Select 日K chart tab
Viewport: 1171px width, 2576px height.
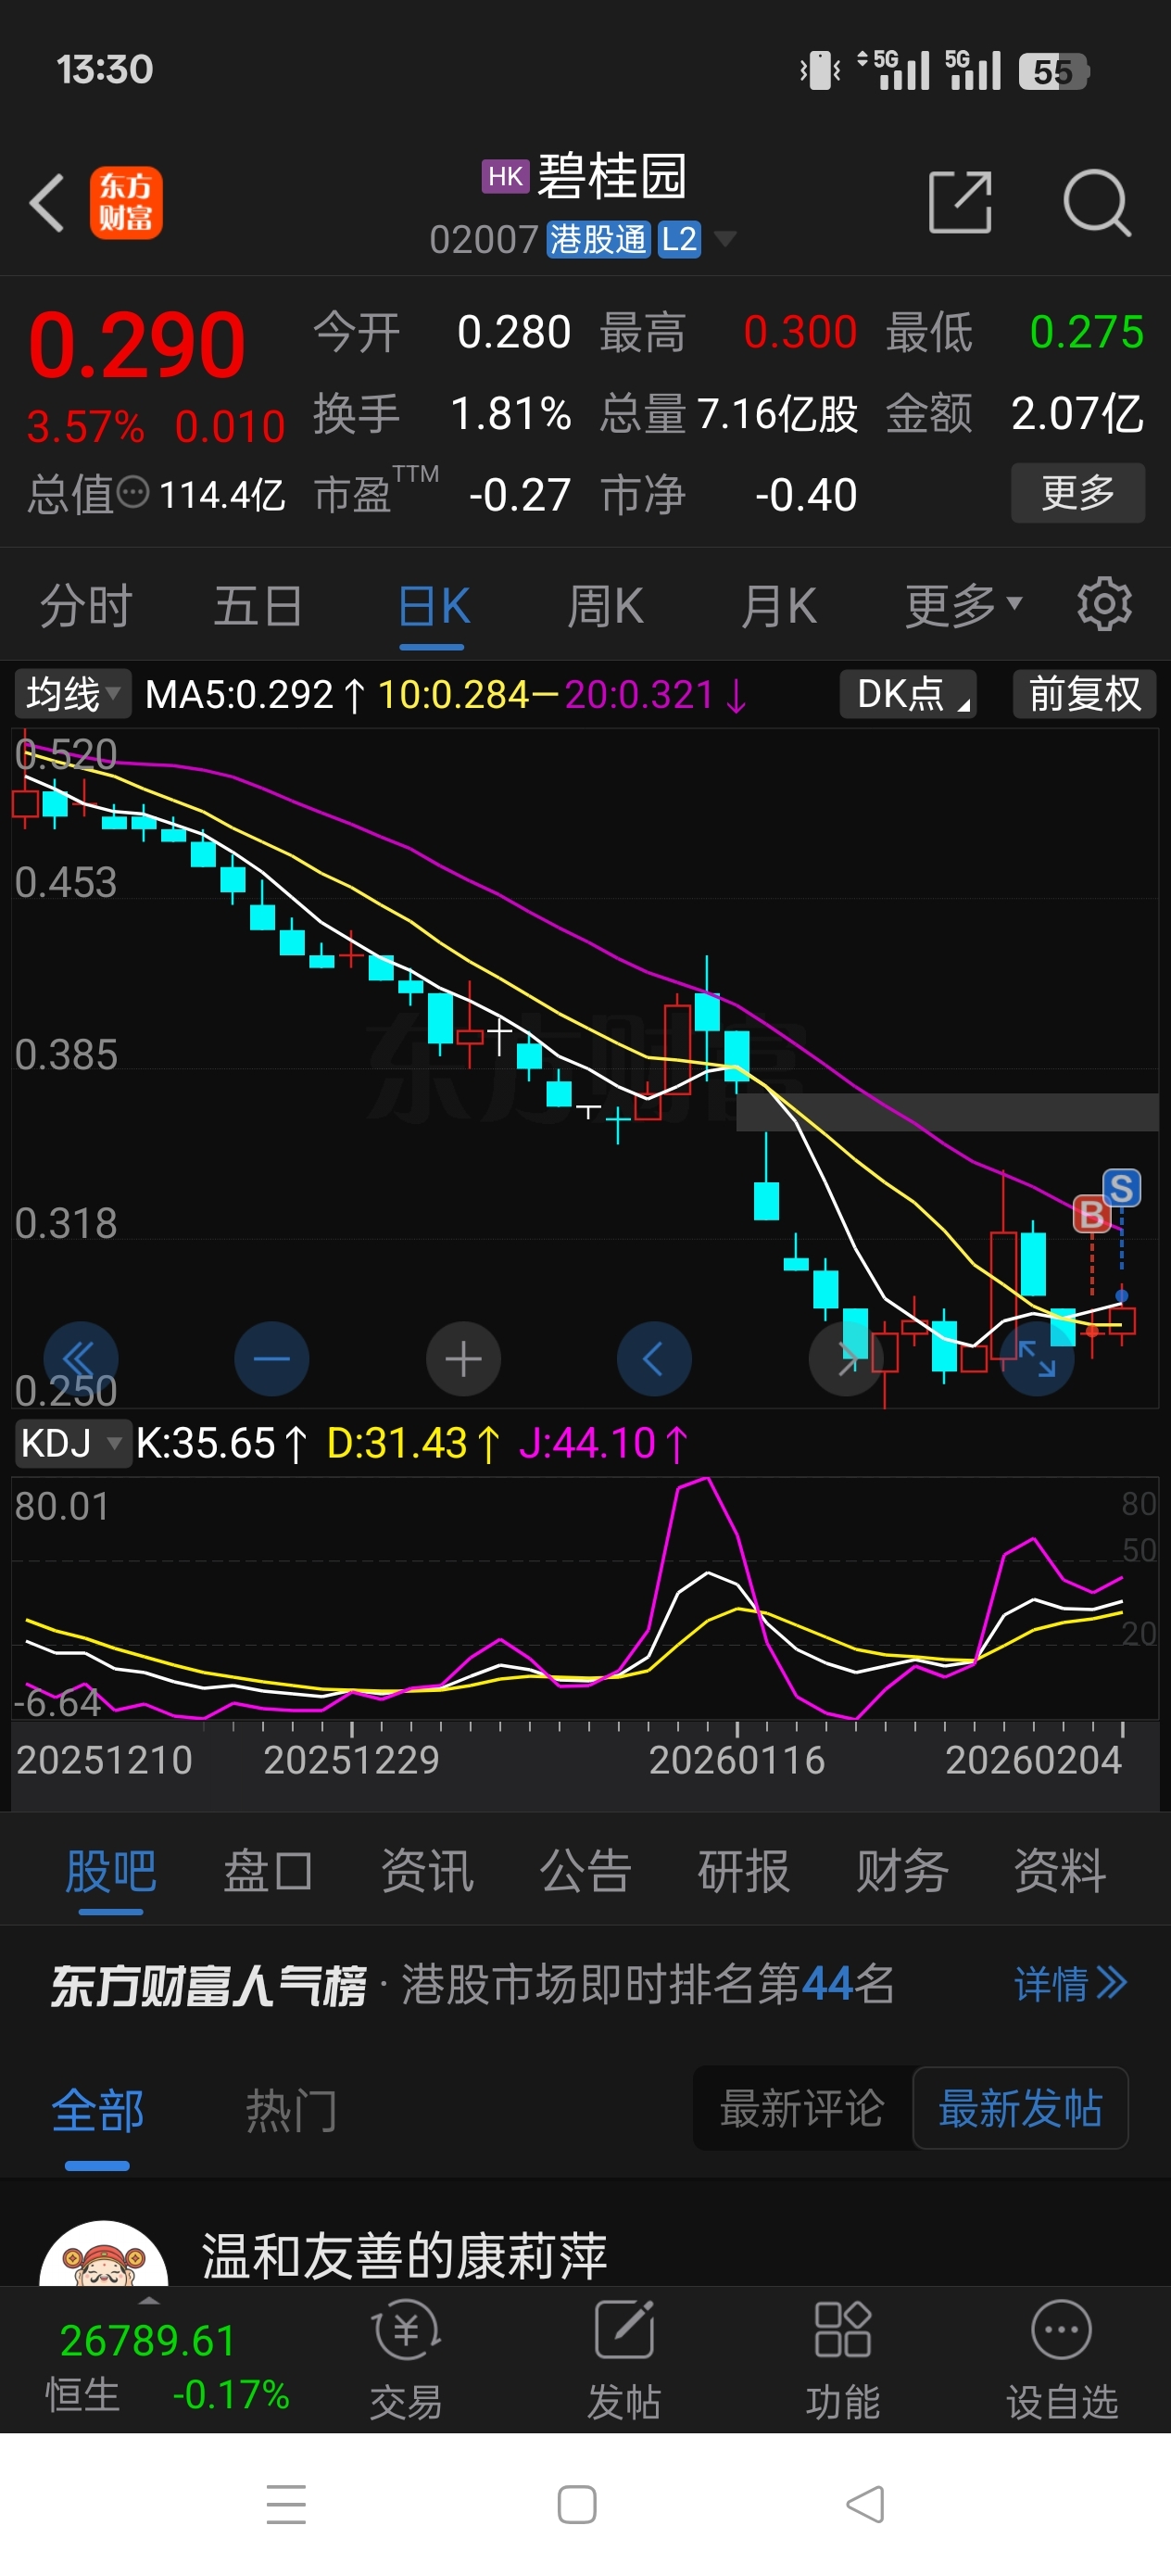(432, 604)
